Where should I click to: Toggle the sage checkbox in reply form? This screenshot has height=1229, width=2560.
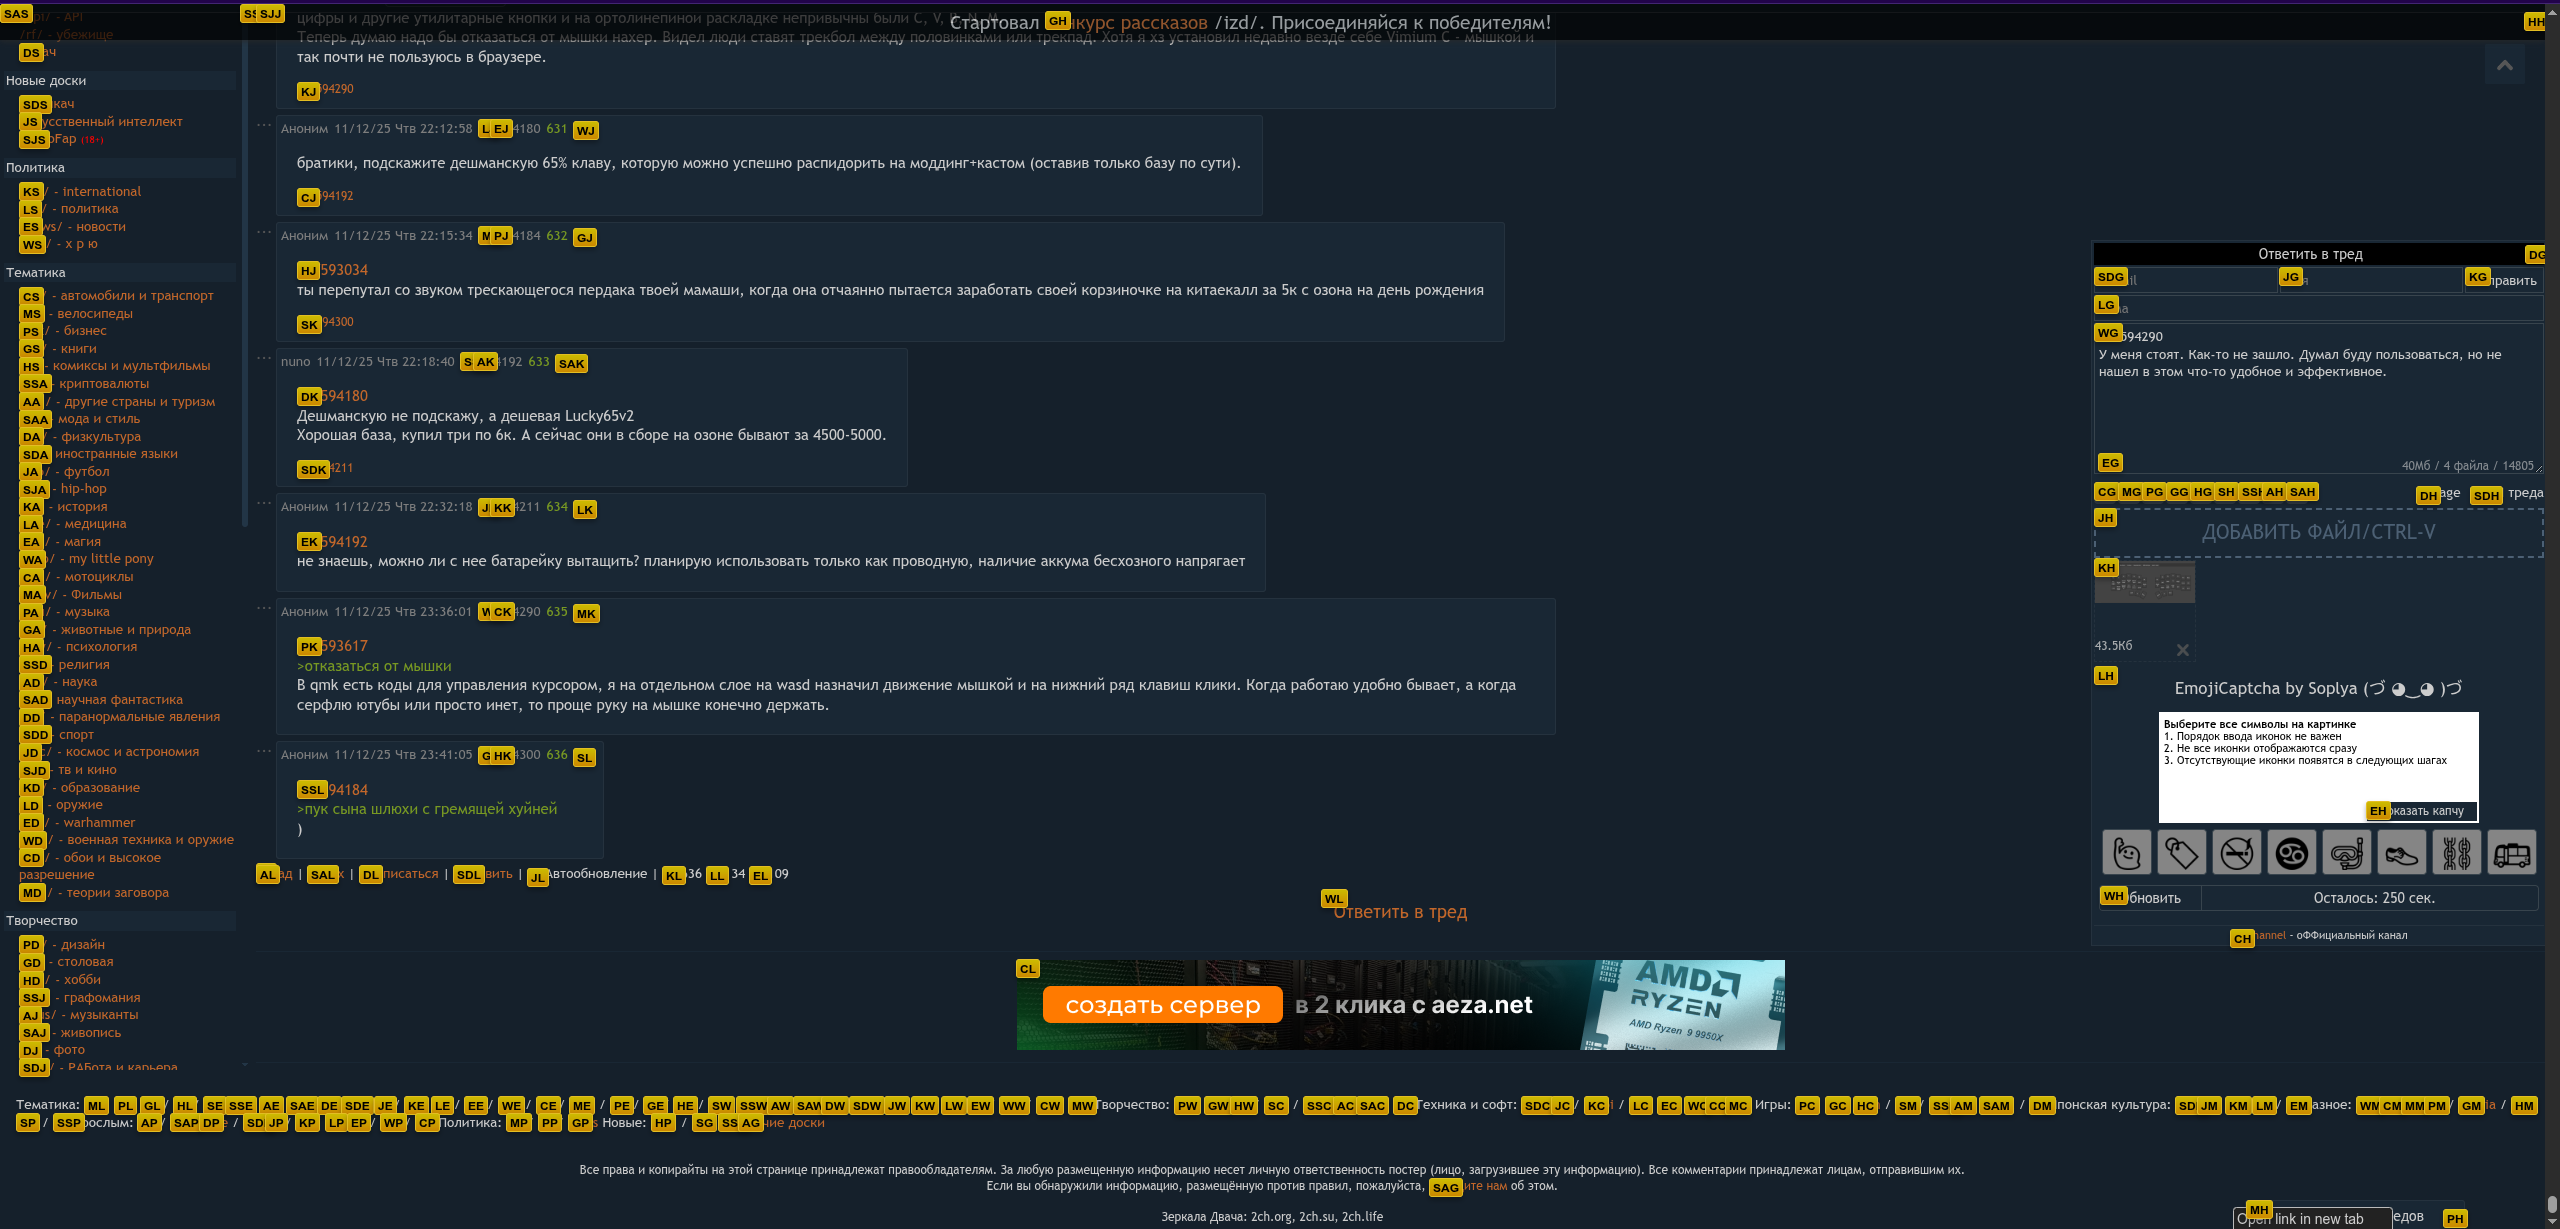point(2426,494)
